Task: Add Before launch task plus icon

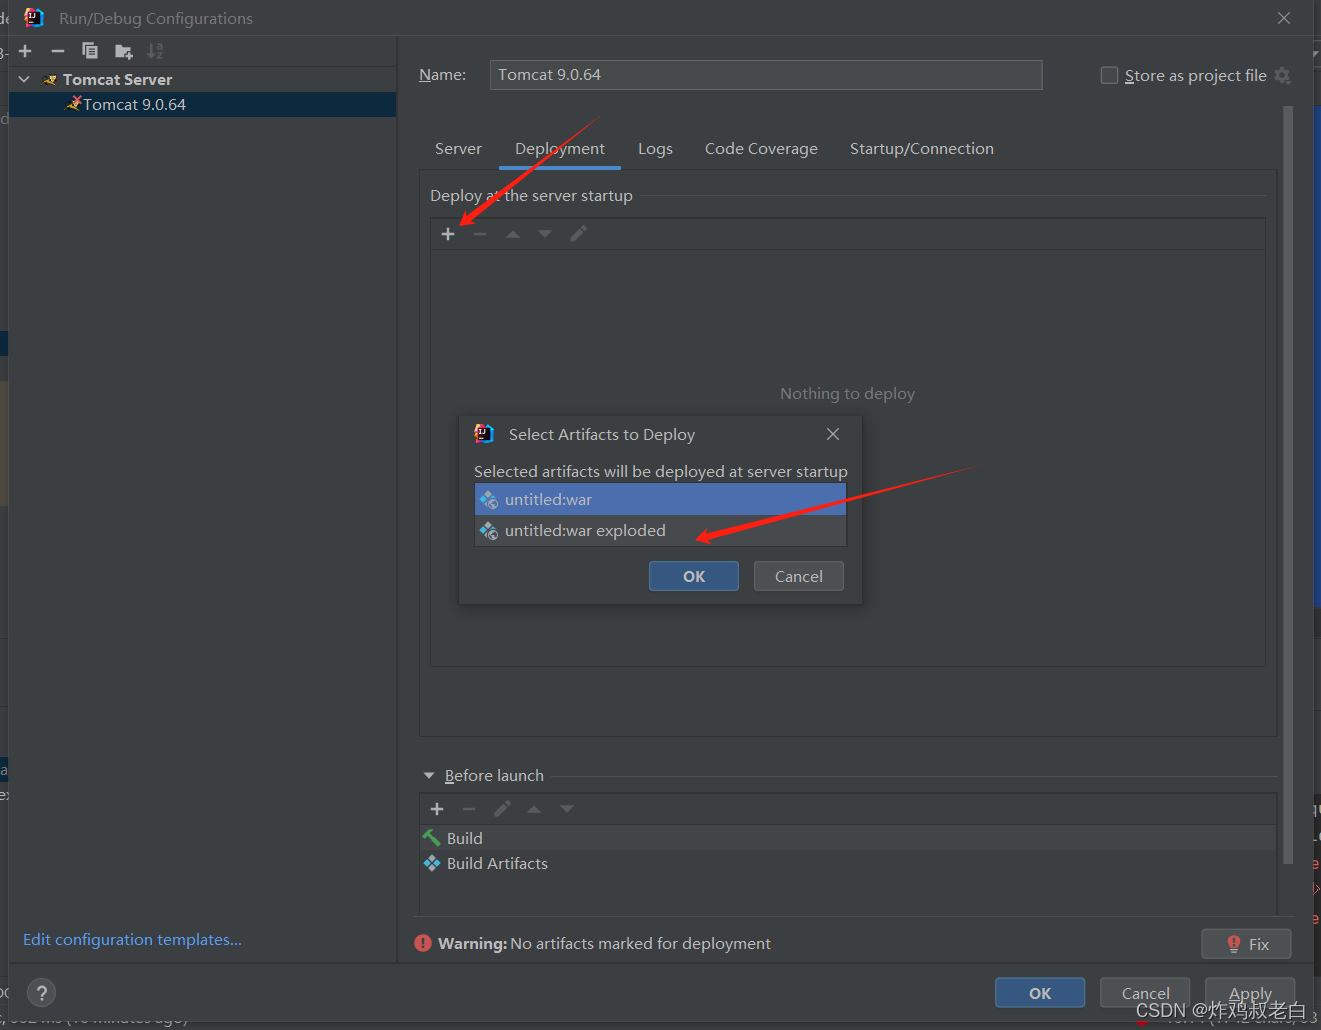Action: [437, 809]
